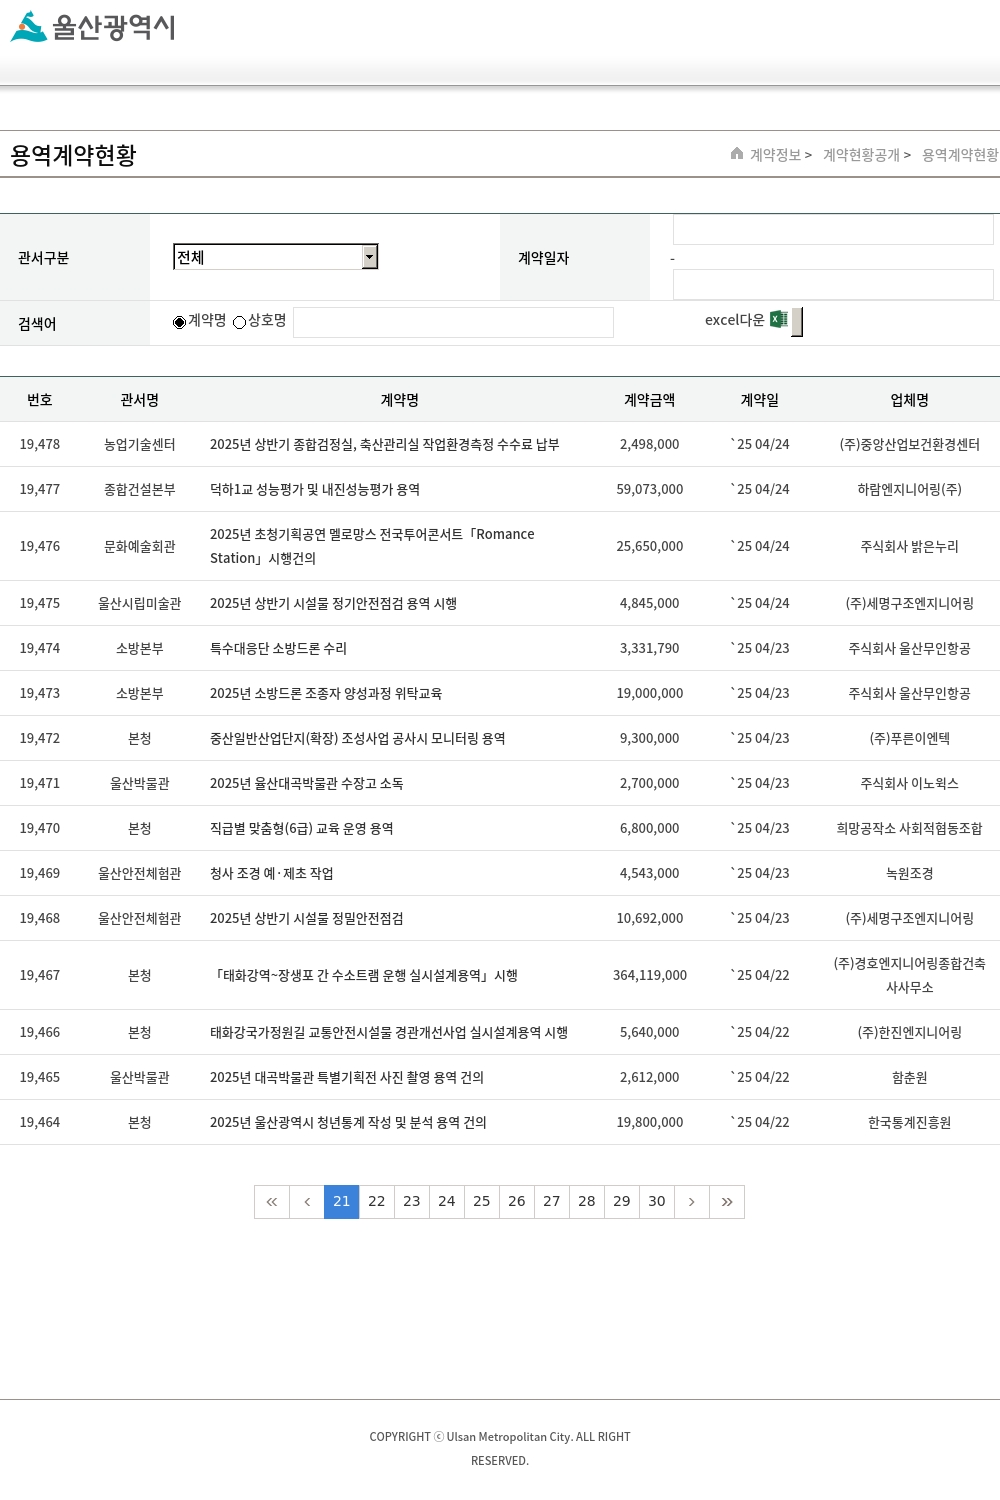Click the 계약금액 column header
This screenshot has width=1000, height=1500.
pos(650,400)
